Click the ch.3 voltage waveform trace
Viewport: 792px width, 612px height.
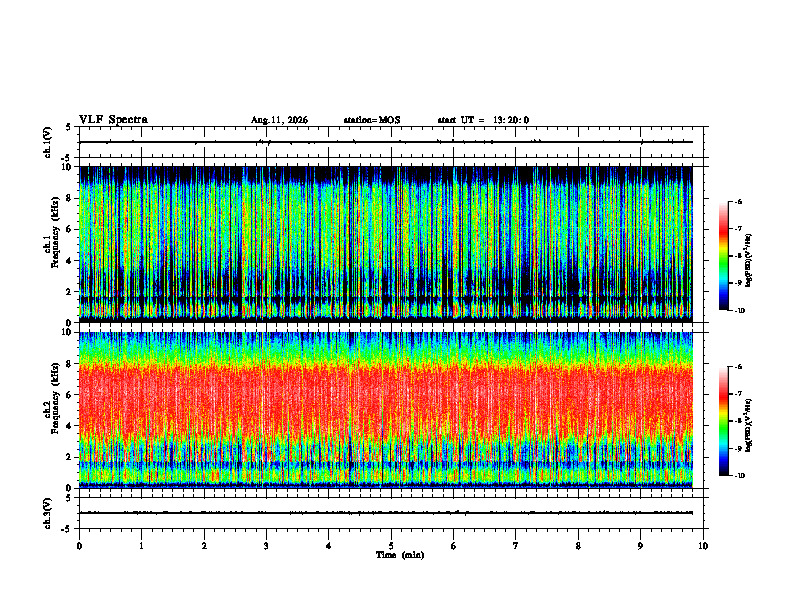click(x=386, y=513)
